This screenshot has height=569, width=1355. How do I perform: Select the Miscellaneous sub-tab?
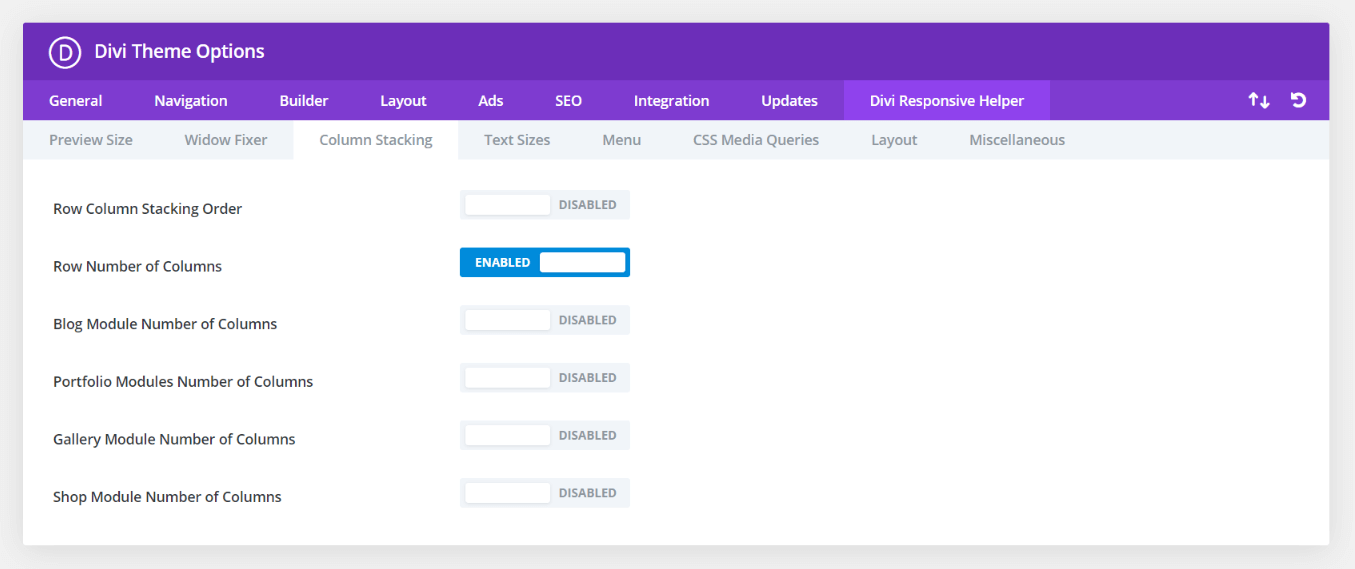1017,140
